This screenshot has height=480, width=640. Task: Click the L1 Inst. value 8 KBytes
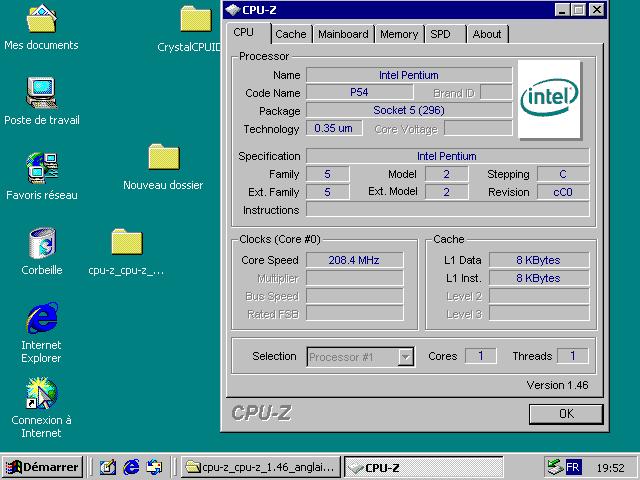point(539,278)
